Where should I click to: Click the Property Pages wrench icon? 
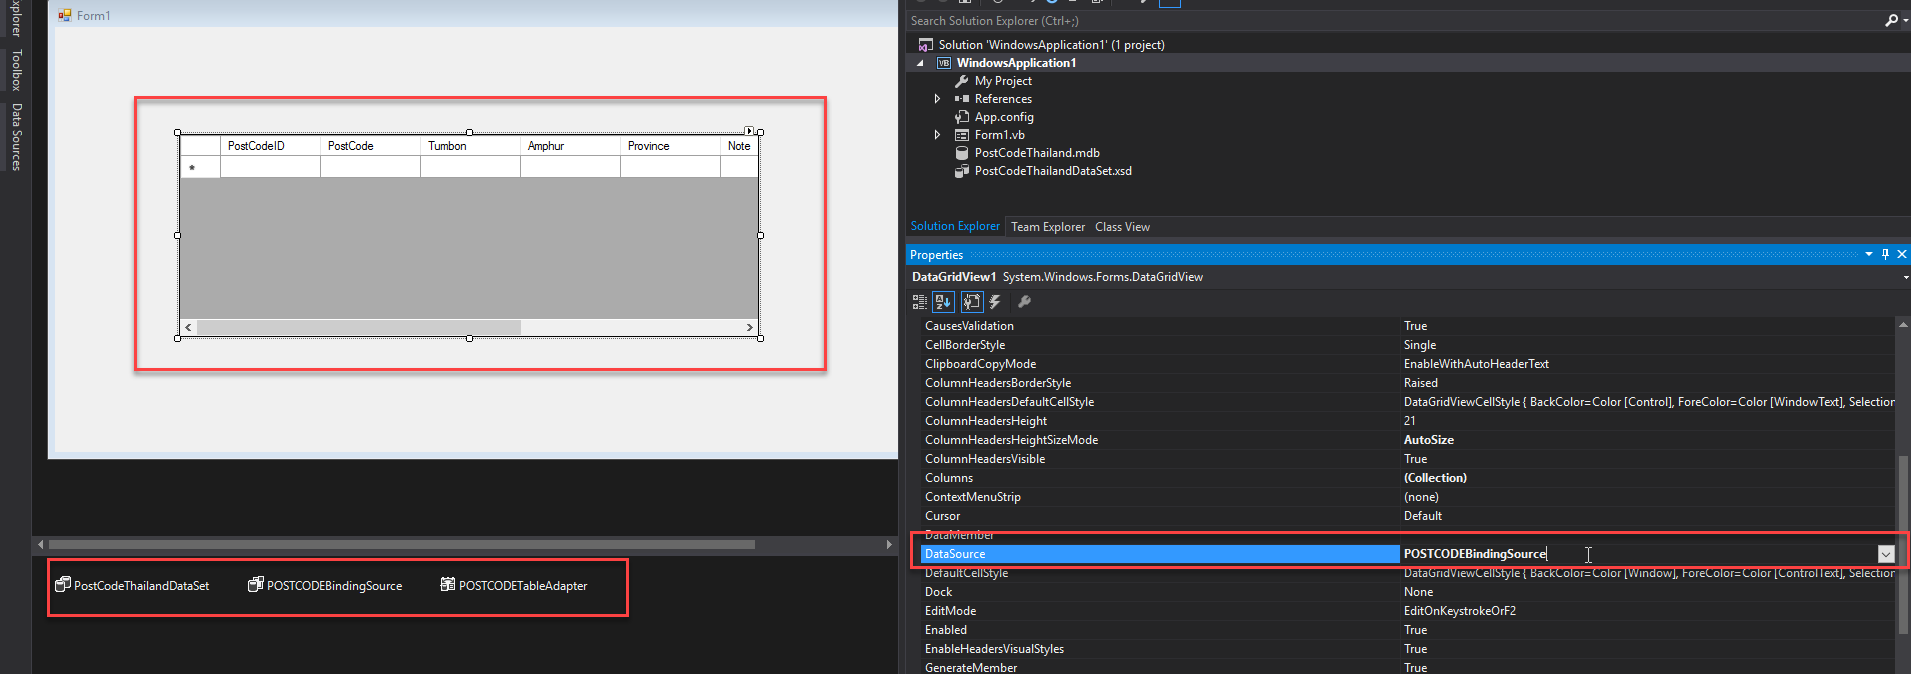click(x=1024, y=302)
